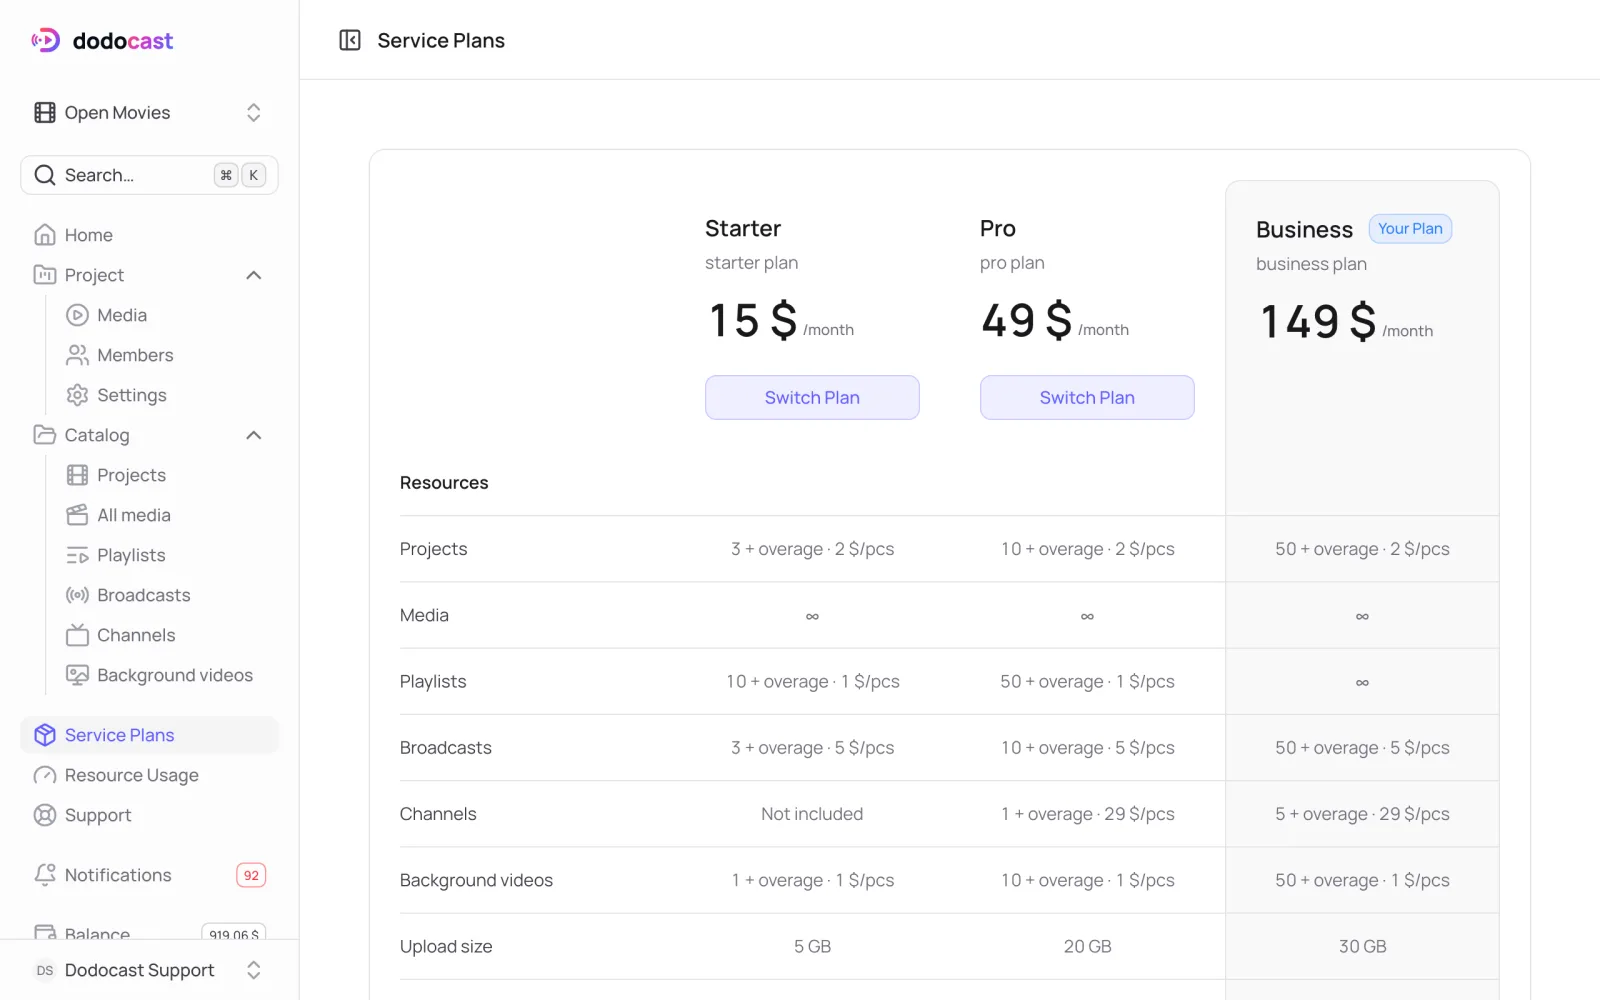Click the Open Movies film icon
The width and height of the screenshot is (1600, 1000).
coord(45,113)
